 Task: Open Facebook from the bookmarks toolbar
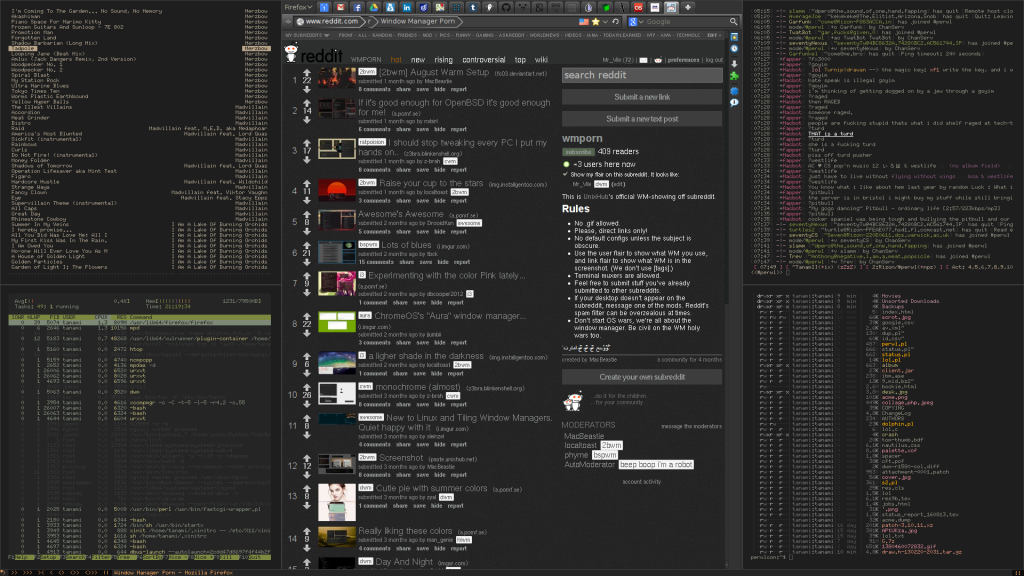tap(358, 6)
